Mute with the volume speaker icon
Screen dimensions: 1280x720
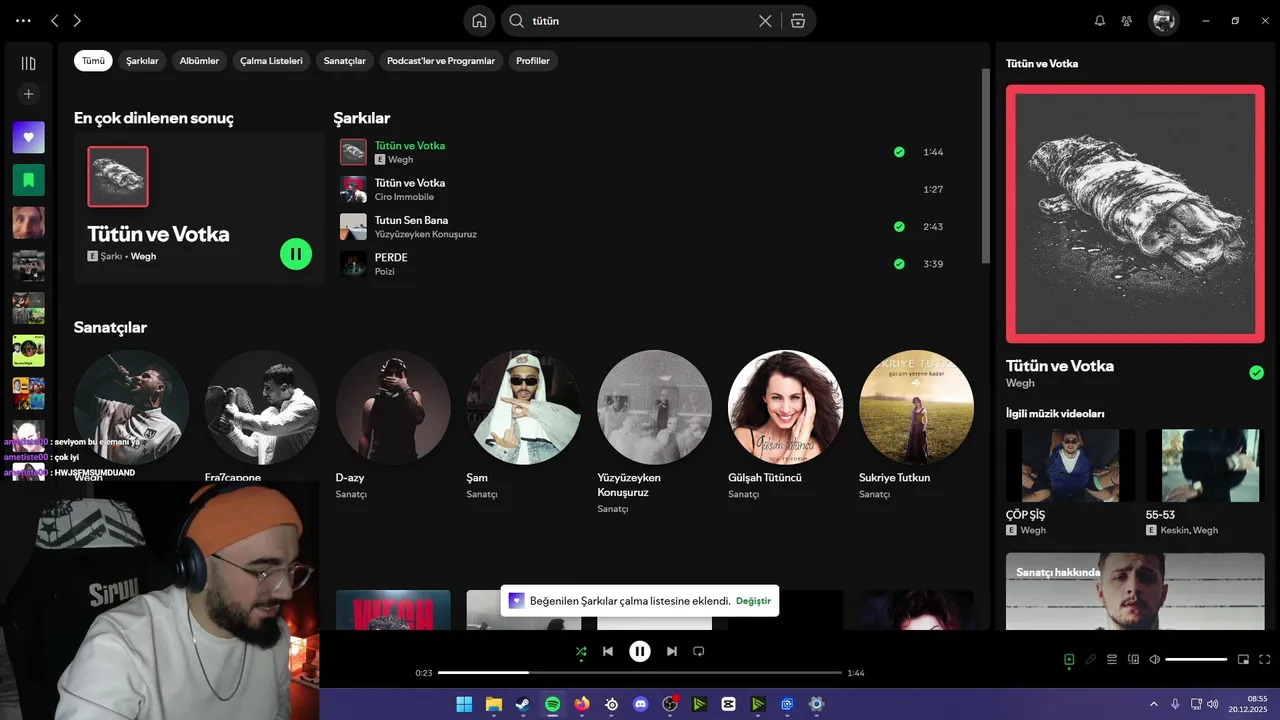coord(1155,659)
